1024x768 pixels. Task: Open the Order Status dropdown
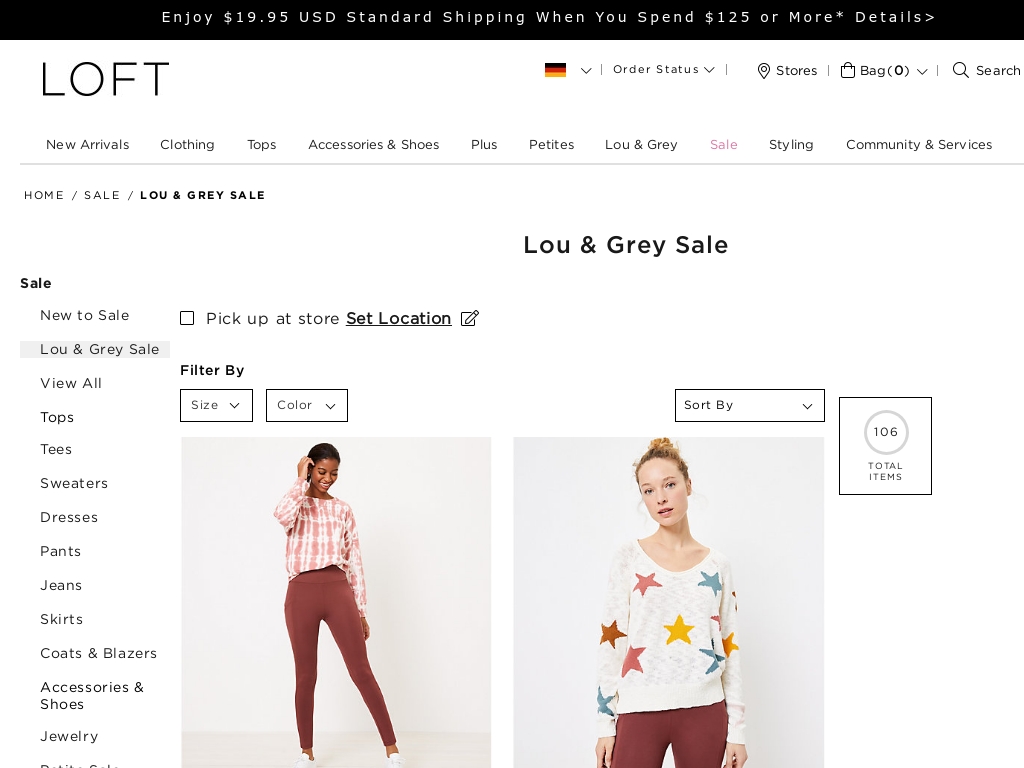[x=663, y=70]
